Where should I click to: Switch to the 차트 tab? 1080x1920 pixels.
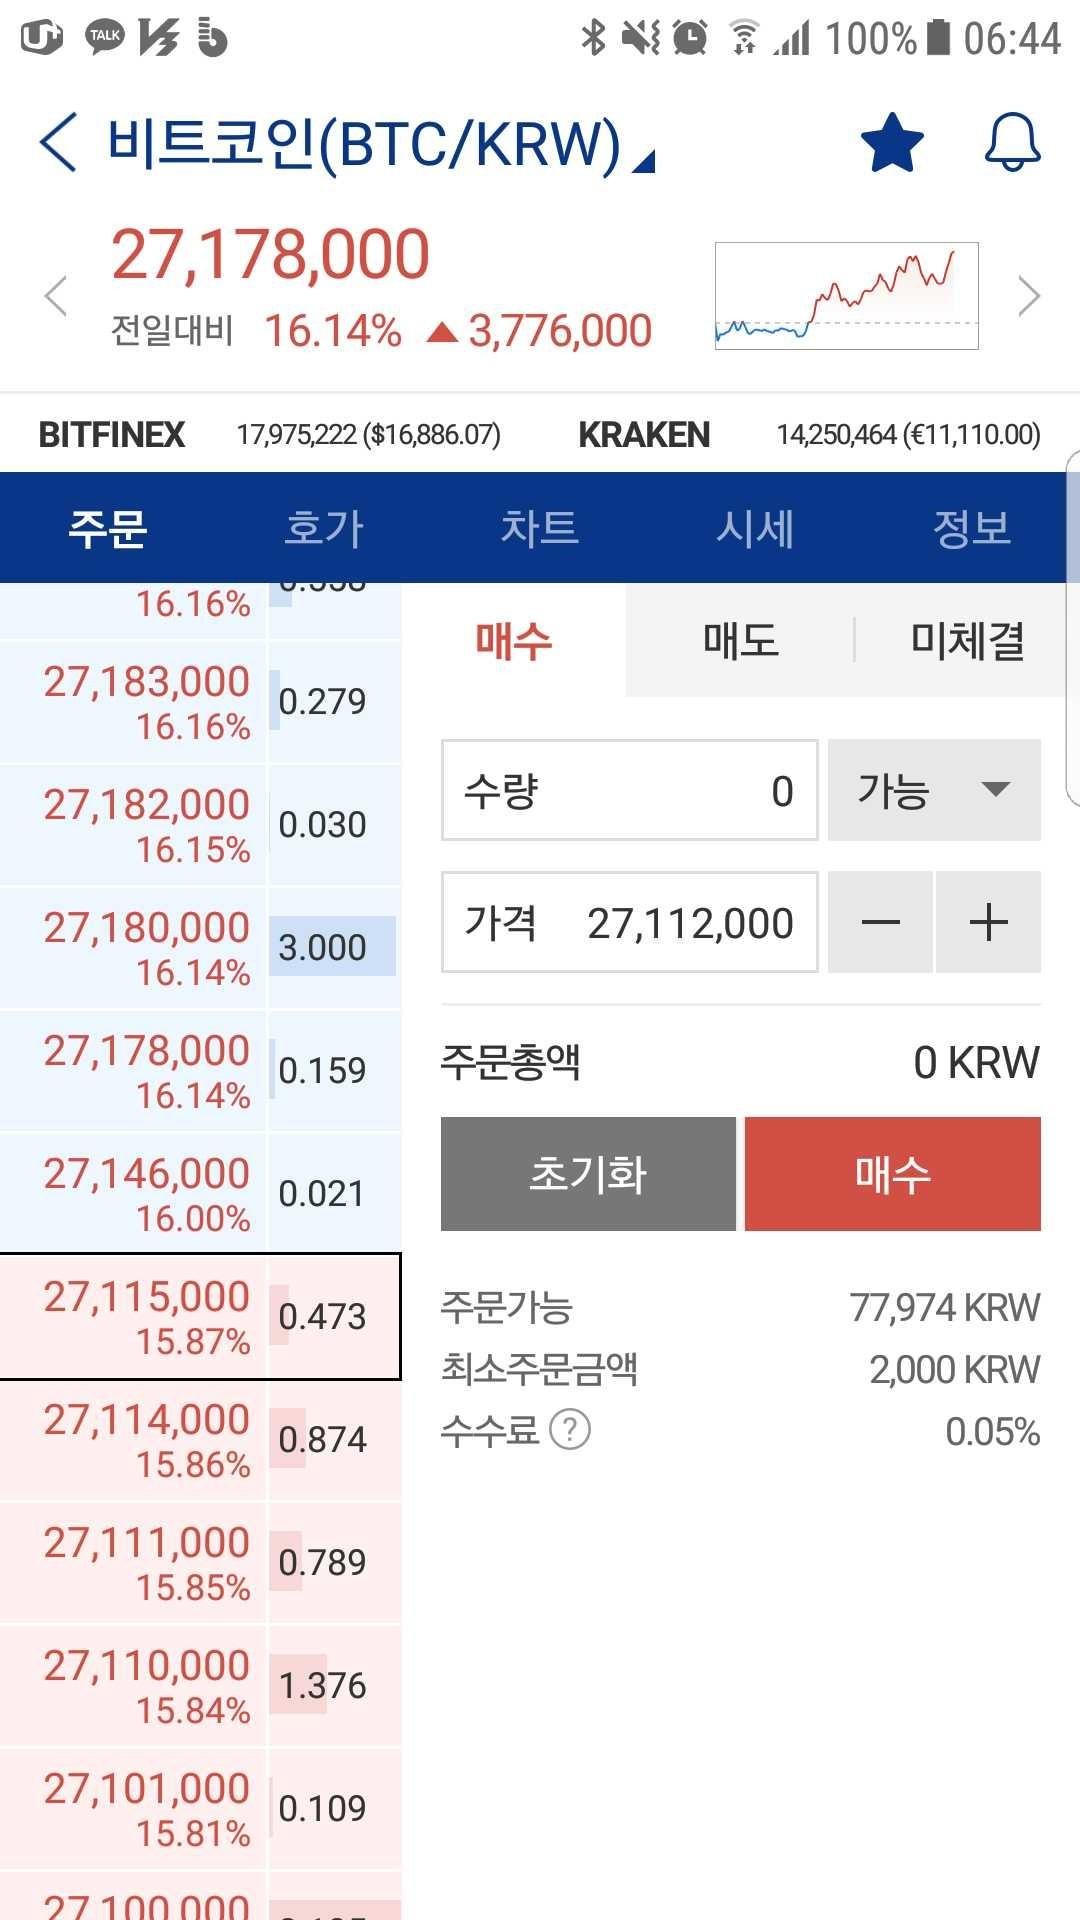[x=539, y=528]
